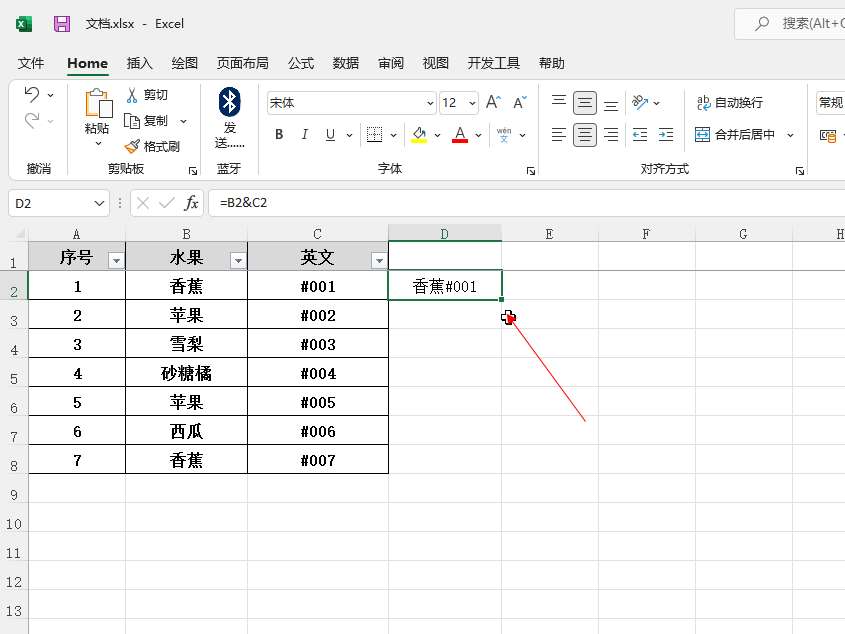Toggle Underline formatting

330,134
